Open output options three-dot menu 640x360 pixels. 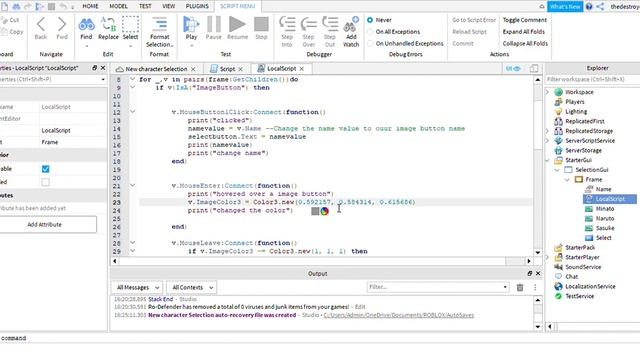point(535,287)
